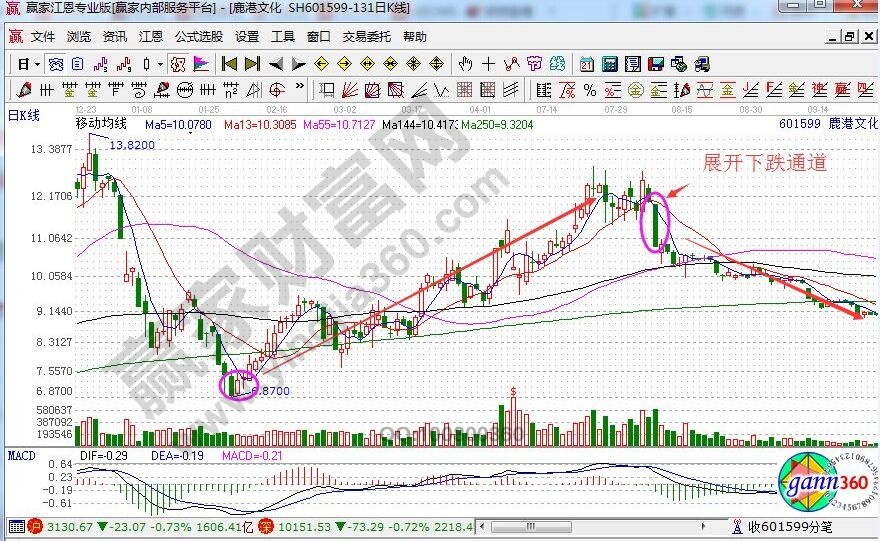Click the 鹿港文化 stock name at top right
This screenshot has height=541, width=880.
[850, 124]
